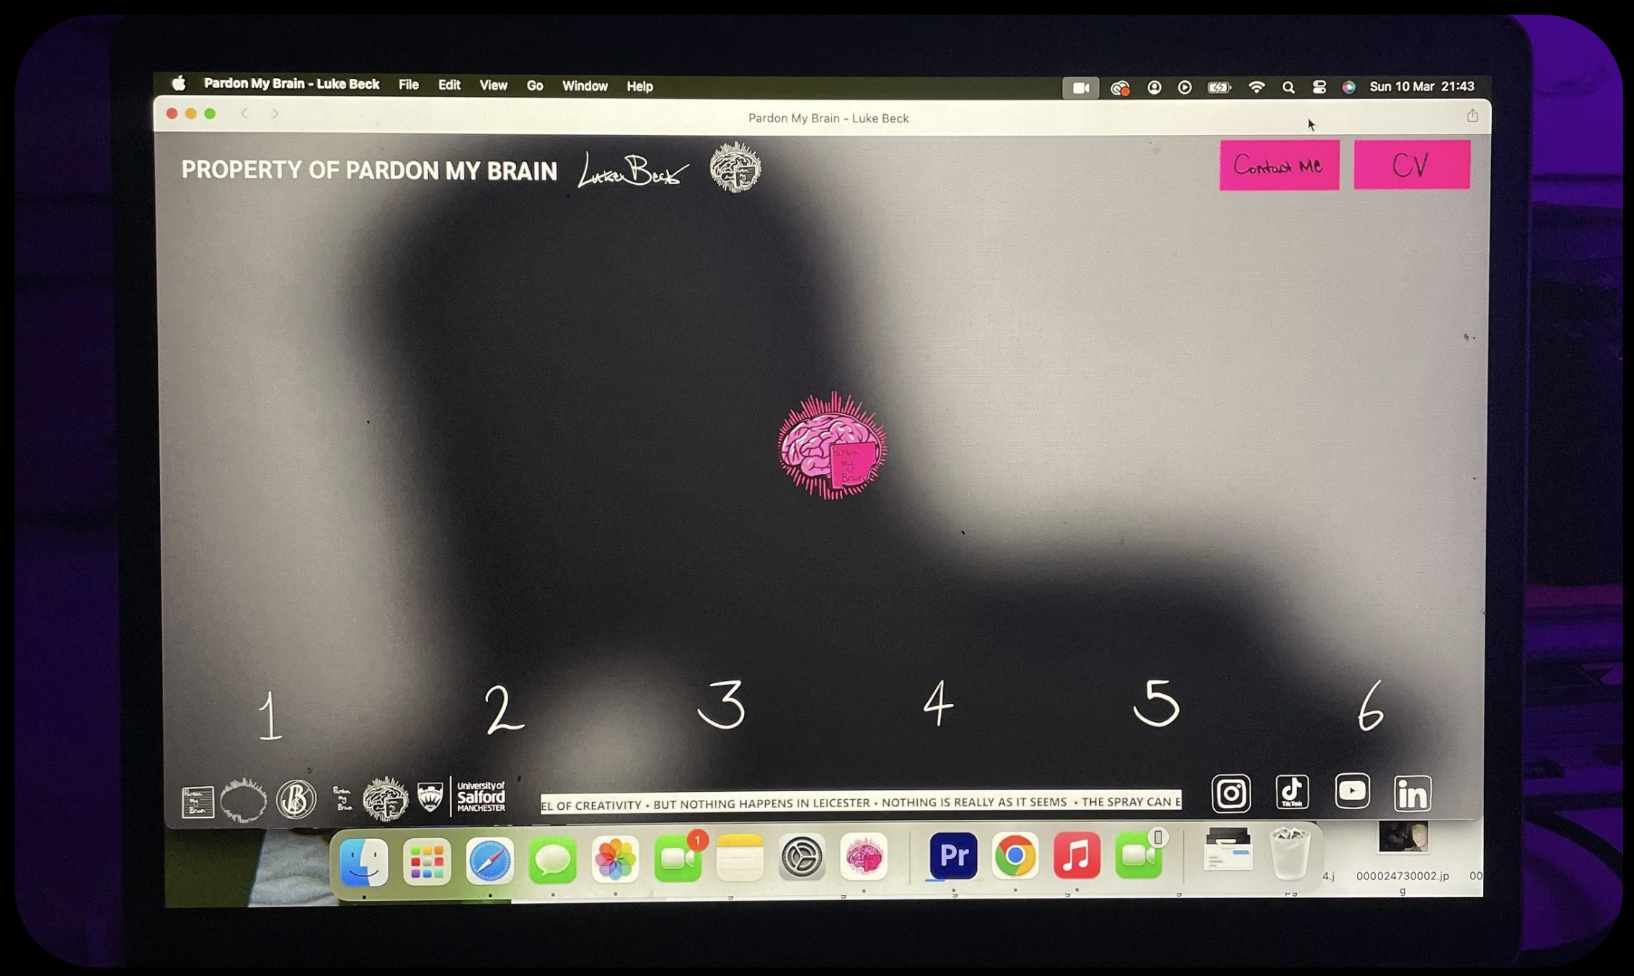Open the Instagram social icon
Screen dimensions: 1634x976
pyautogui.click(x=1231, y=794)
